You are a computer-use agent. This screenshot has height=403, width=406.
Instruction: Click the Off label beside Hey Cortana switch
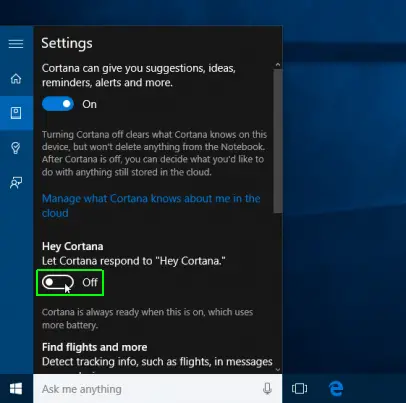pos(90,282)
